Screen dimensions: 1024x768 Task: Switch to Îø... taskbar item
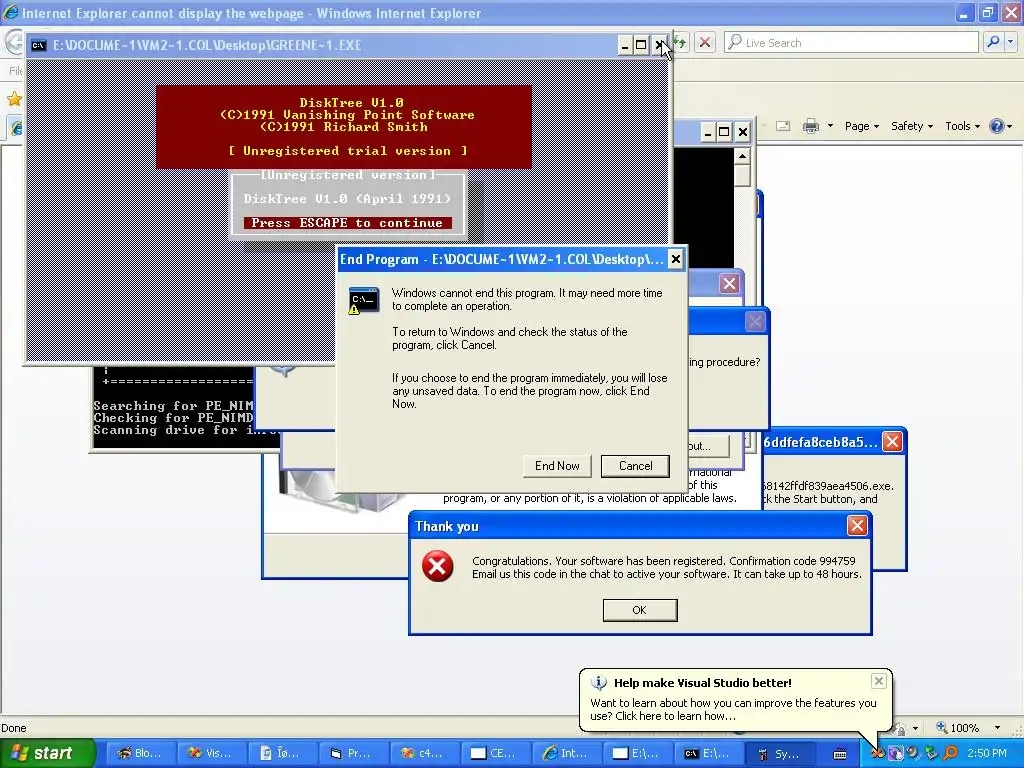(x=281, y=753)
